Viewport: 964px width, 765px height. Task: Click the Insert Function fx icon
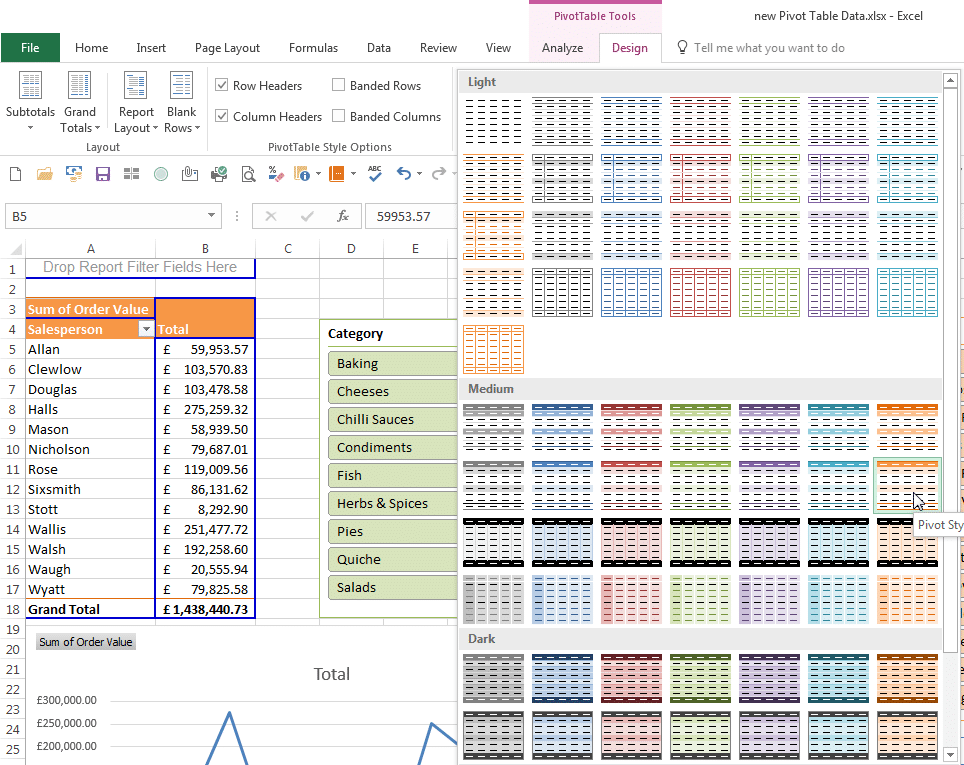pos(343,216)
